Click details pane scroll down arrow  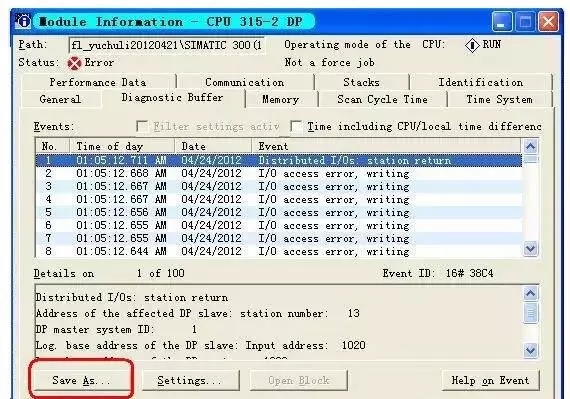[531, 350]
